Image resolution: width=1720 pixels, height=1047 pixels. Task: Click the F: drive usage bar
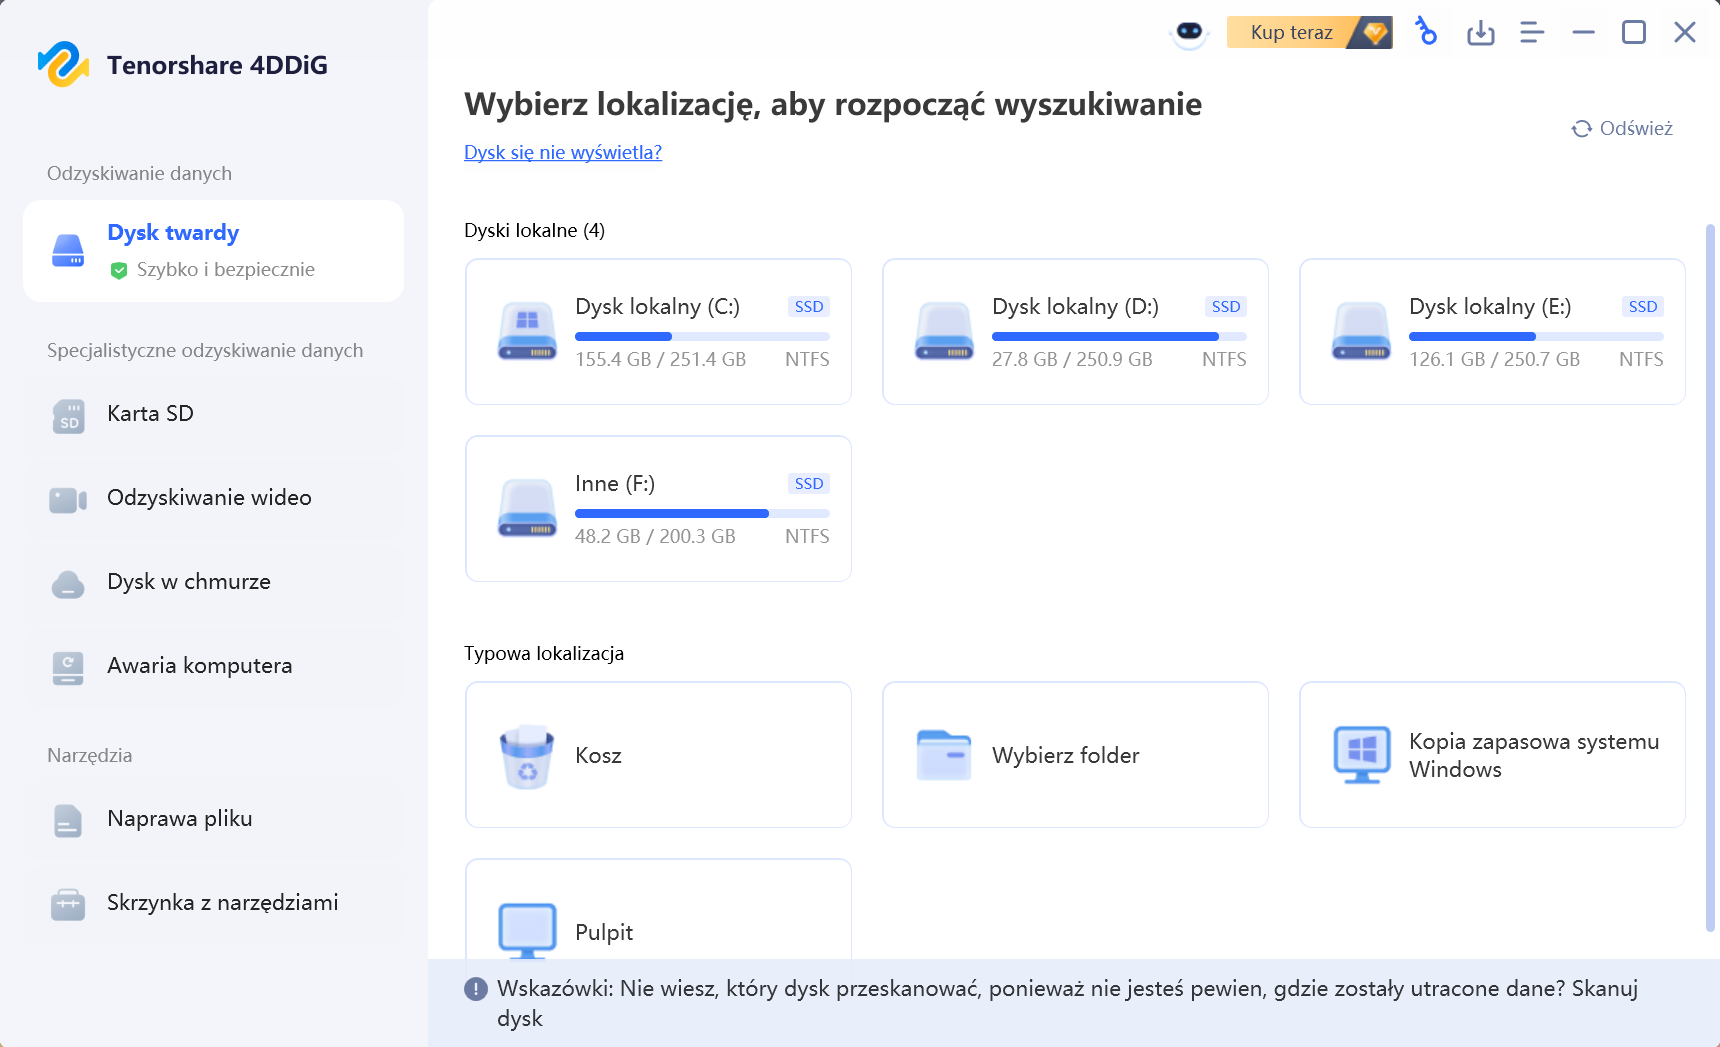tap(702, 513)
